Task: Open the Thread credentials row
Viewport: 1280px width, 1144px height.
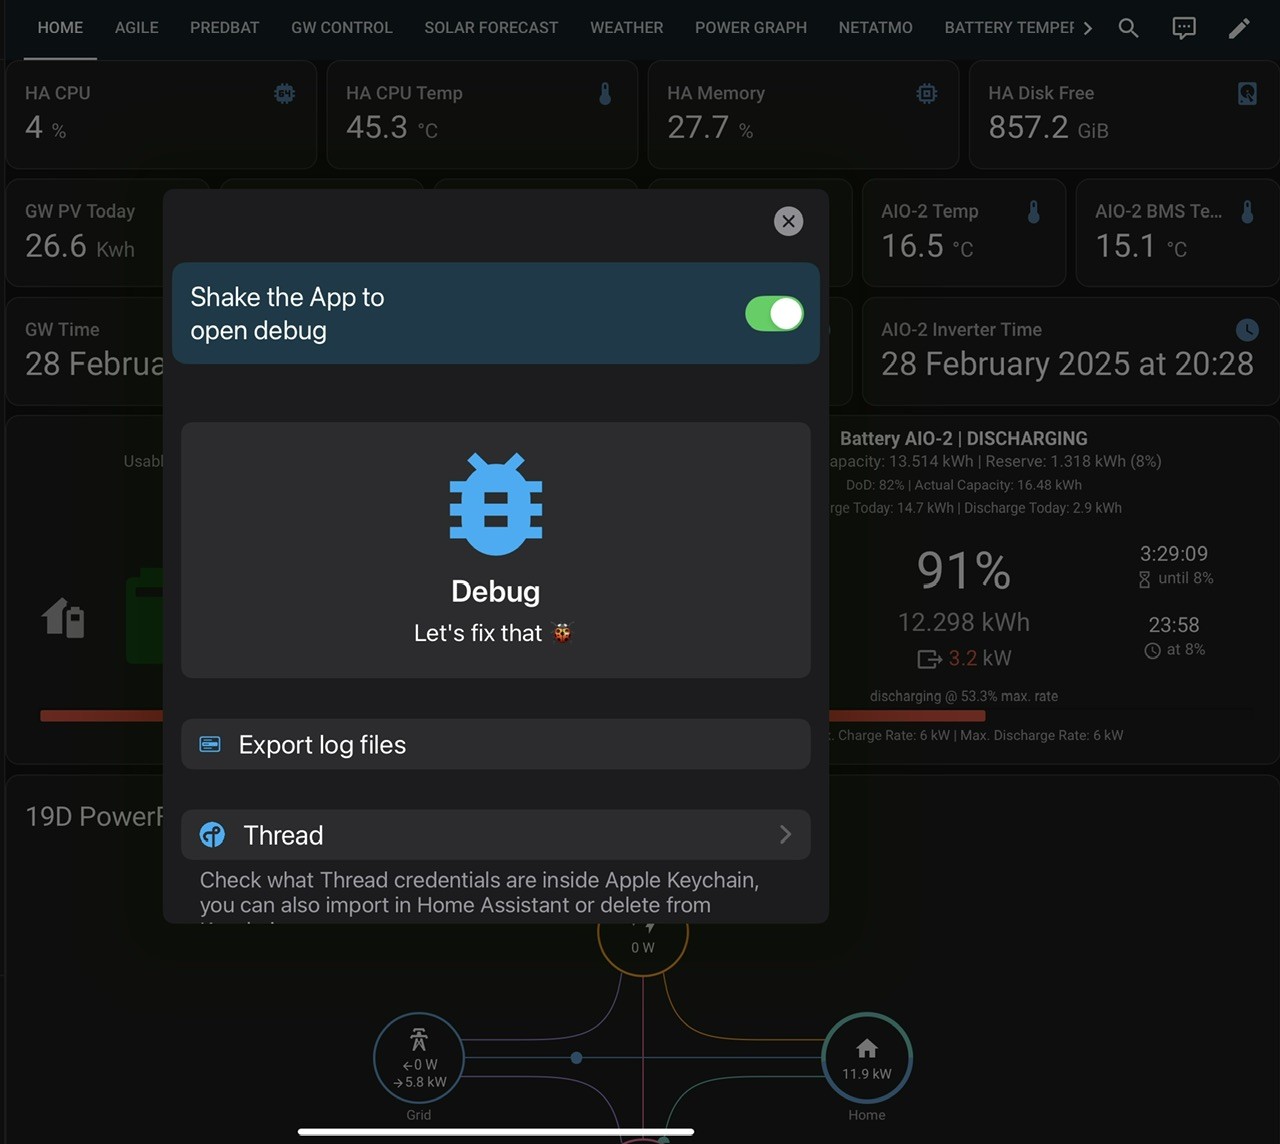Action: tap(496, 834)
